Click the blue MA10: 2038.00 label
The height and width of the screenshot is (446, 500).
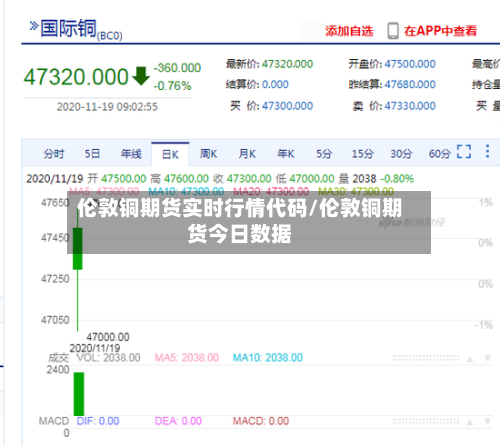click(x=268, y=358)
